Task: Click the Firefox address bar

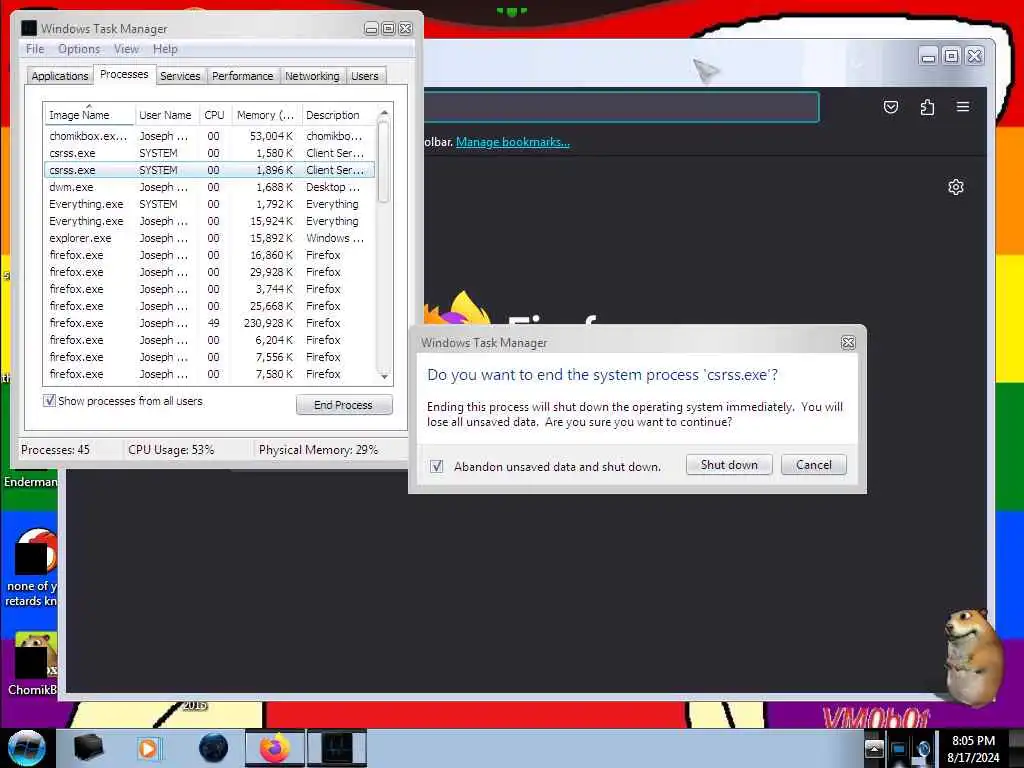Action: (x=620, y=106)
